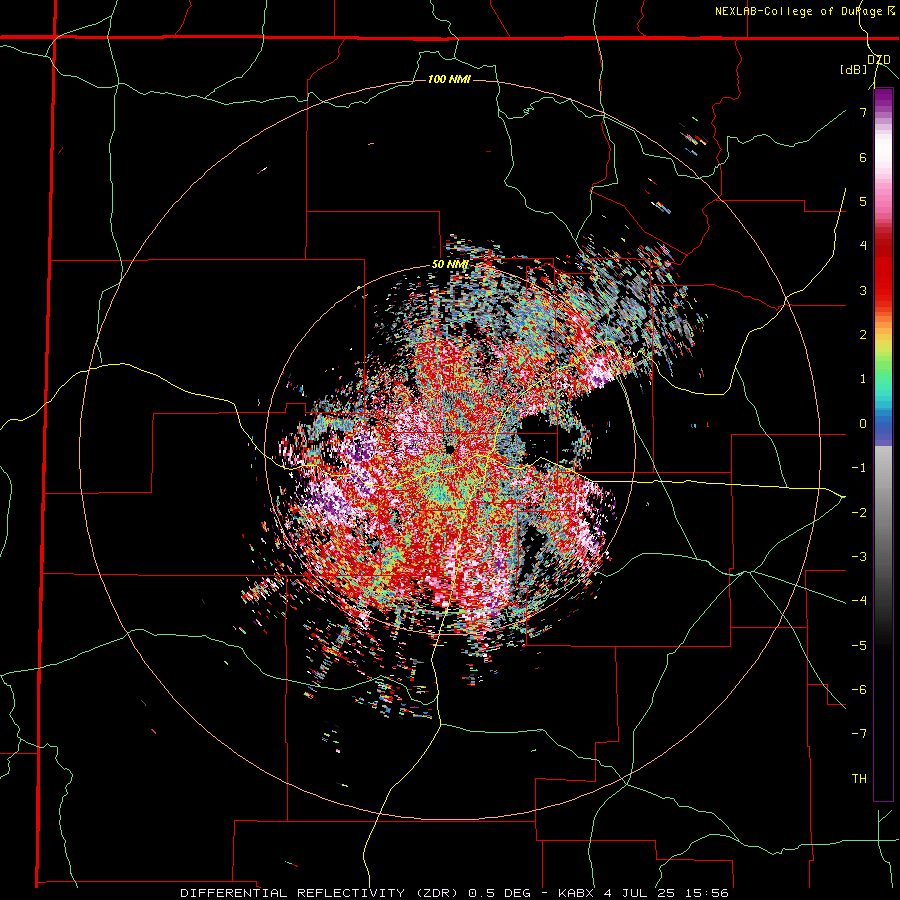Click the -7 value on the scale

859,734
